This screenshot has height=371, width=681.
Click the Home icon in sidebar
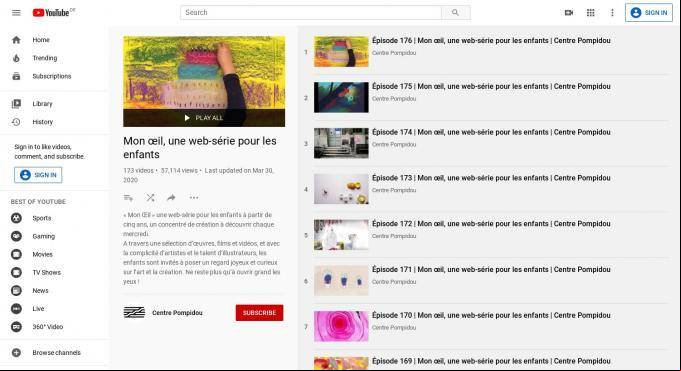click(16, 40)
